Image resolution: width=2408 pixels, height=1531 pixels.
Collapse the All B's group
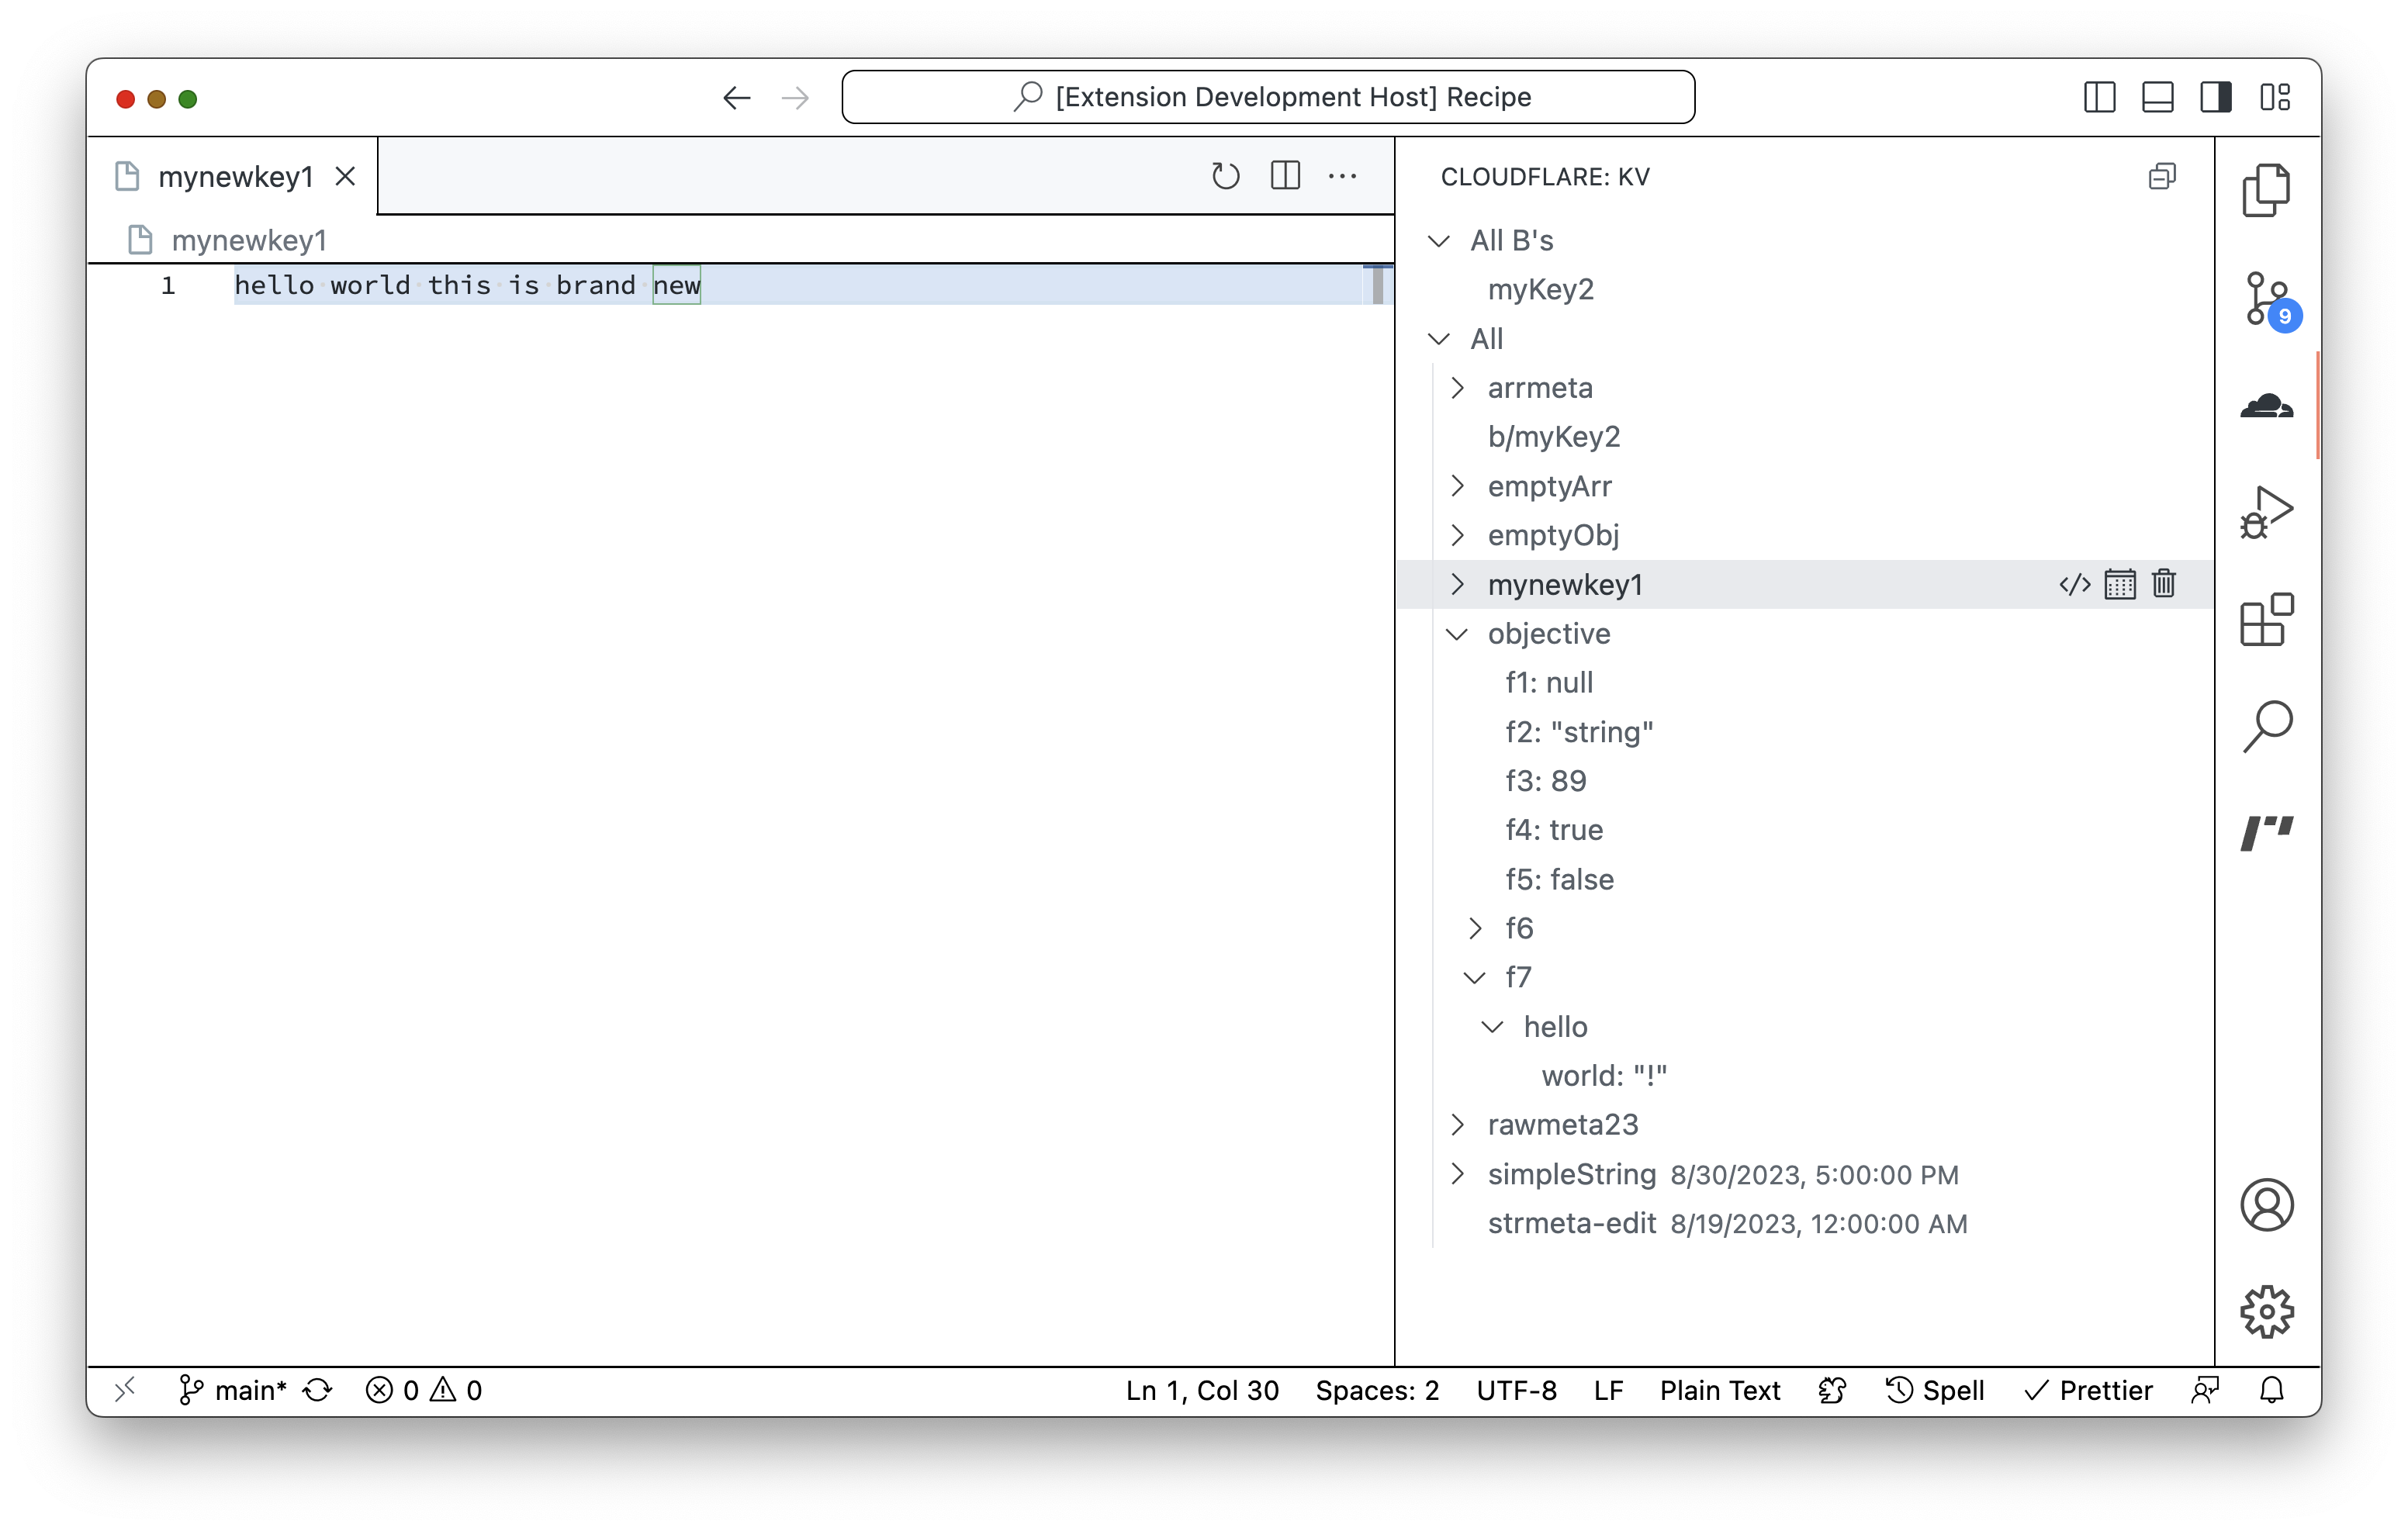[1440, 240]
